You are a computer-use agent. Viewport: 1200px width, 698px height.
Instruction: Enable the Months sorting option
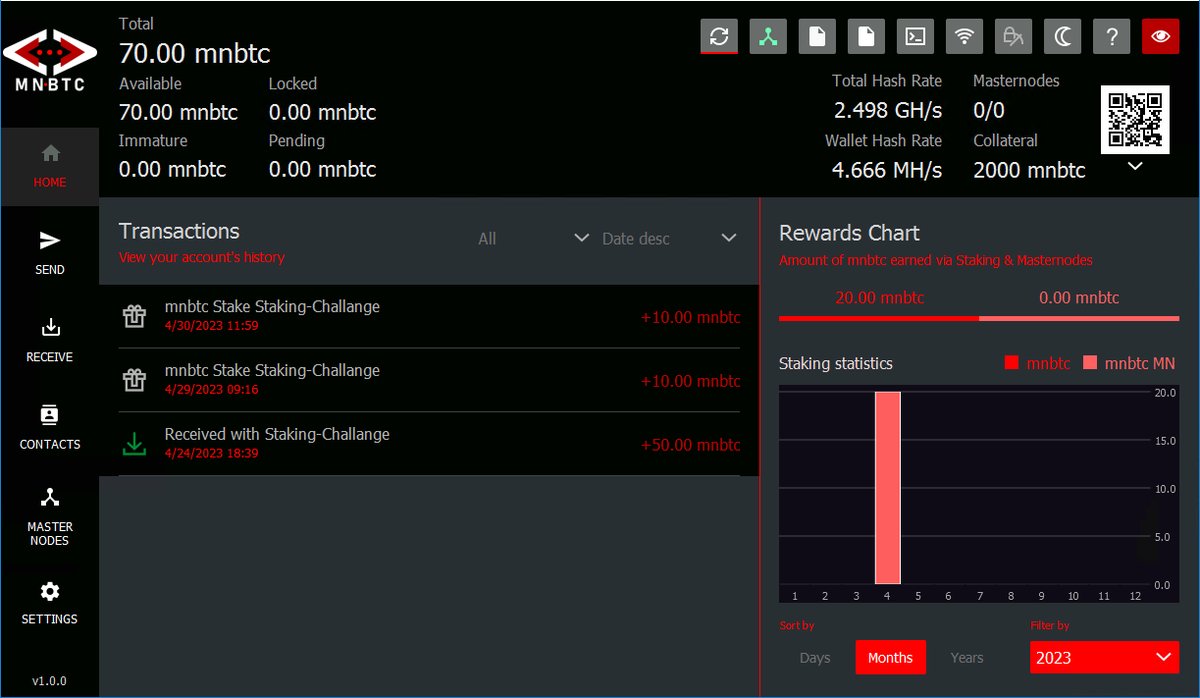[890, 657]
